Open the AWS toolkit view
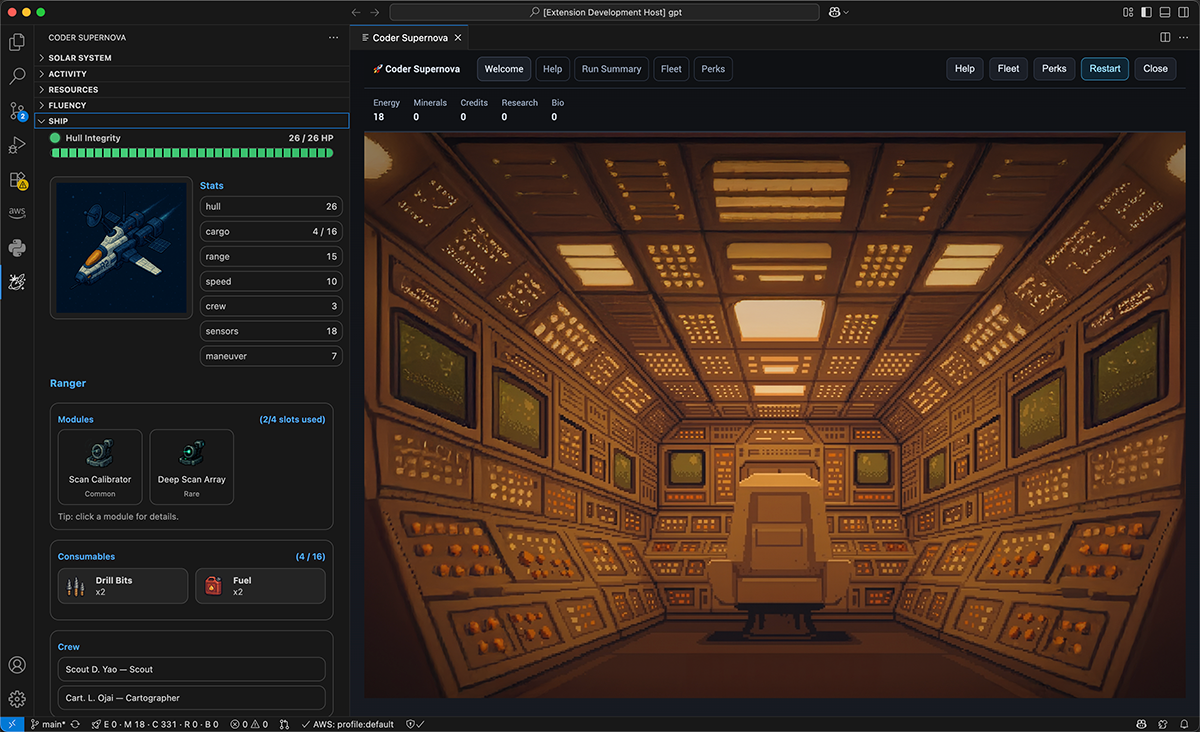Image resolution: width=1200 pixels, height=732 pixels. [x=17, y=213]
